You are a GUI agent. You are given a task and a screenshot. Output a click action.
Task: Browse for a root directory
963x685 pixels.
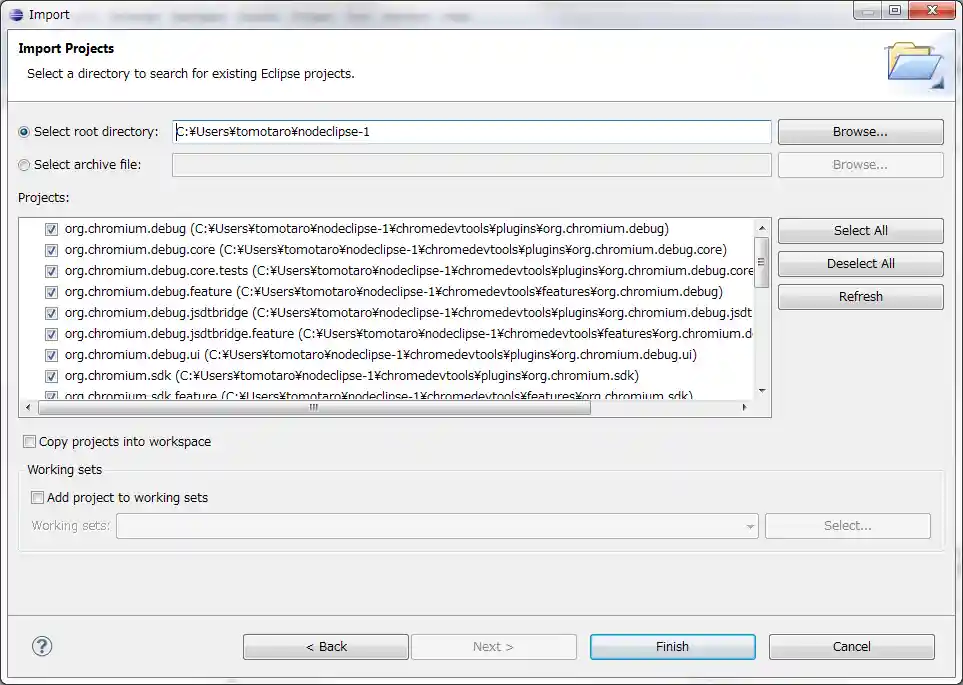pos(859,131)
